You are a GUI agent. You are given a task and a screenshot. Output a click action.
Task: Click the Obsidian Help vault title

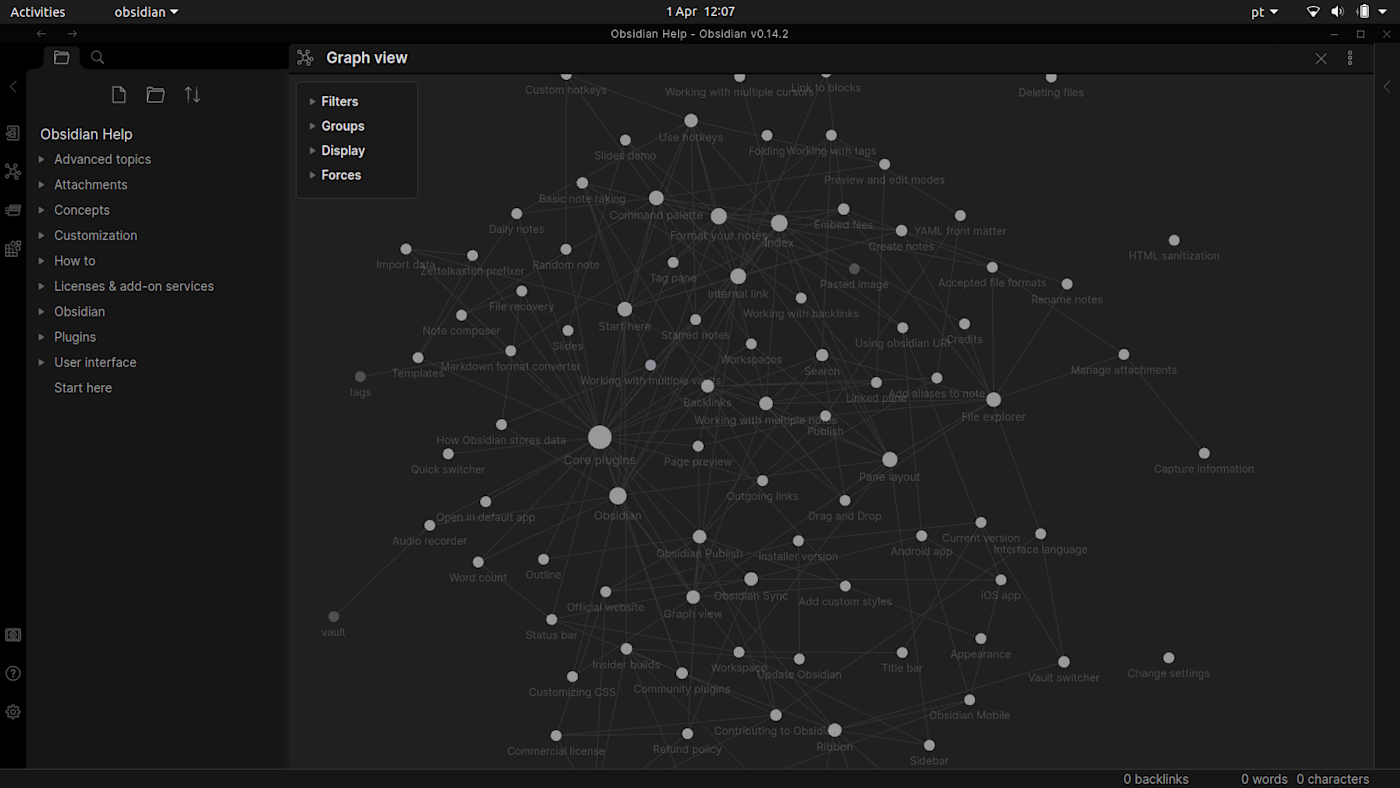point(86,134)
